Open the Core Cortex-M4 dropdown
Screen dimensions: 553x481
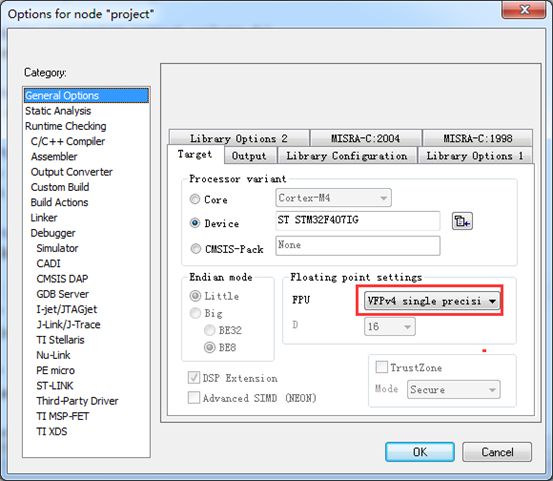coord(333,198)
